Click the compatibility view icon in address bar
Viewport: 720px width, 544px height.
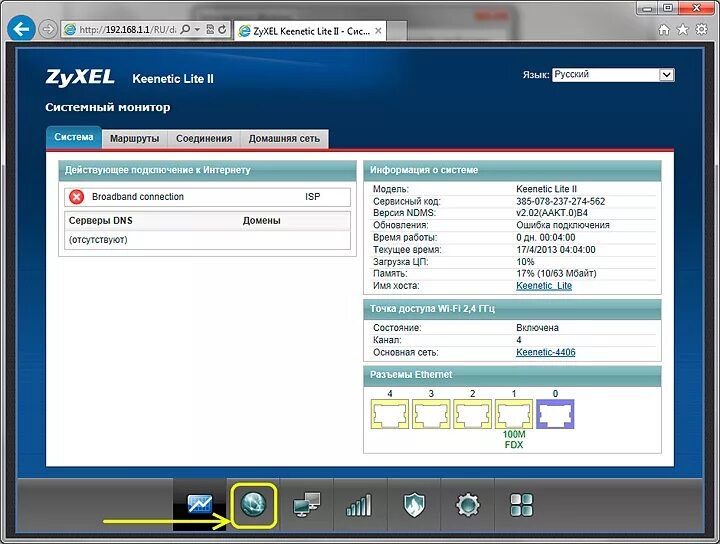[210, 30]
